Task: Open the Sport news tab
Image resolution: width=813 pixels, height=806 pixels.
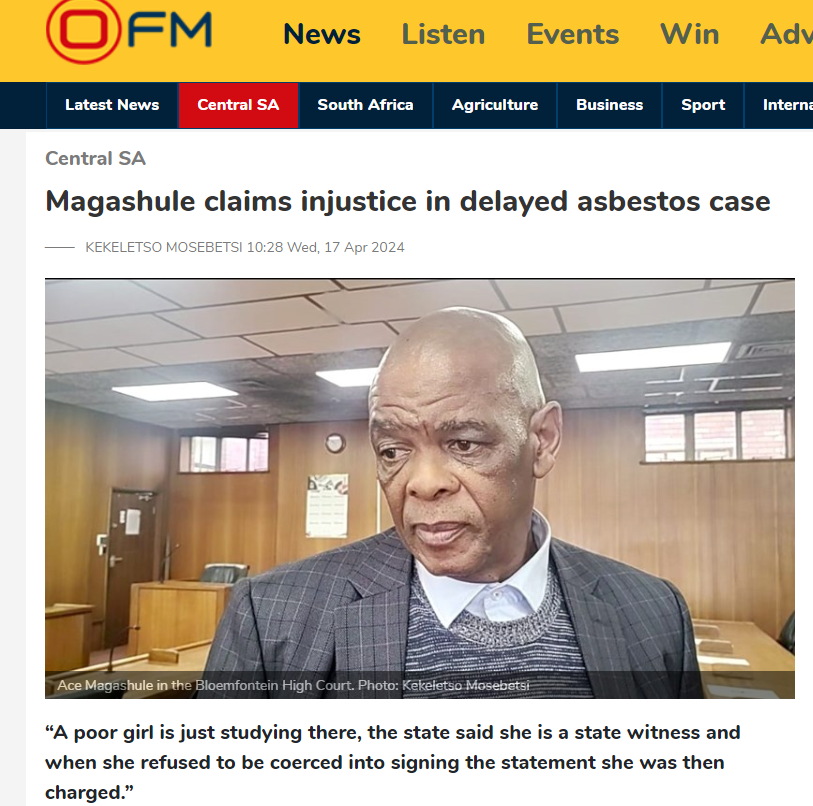Action: click(703, 105)
